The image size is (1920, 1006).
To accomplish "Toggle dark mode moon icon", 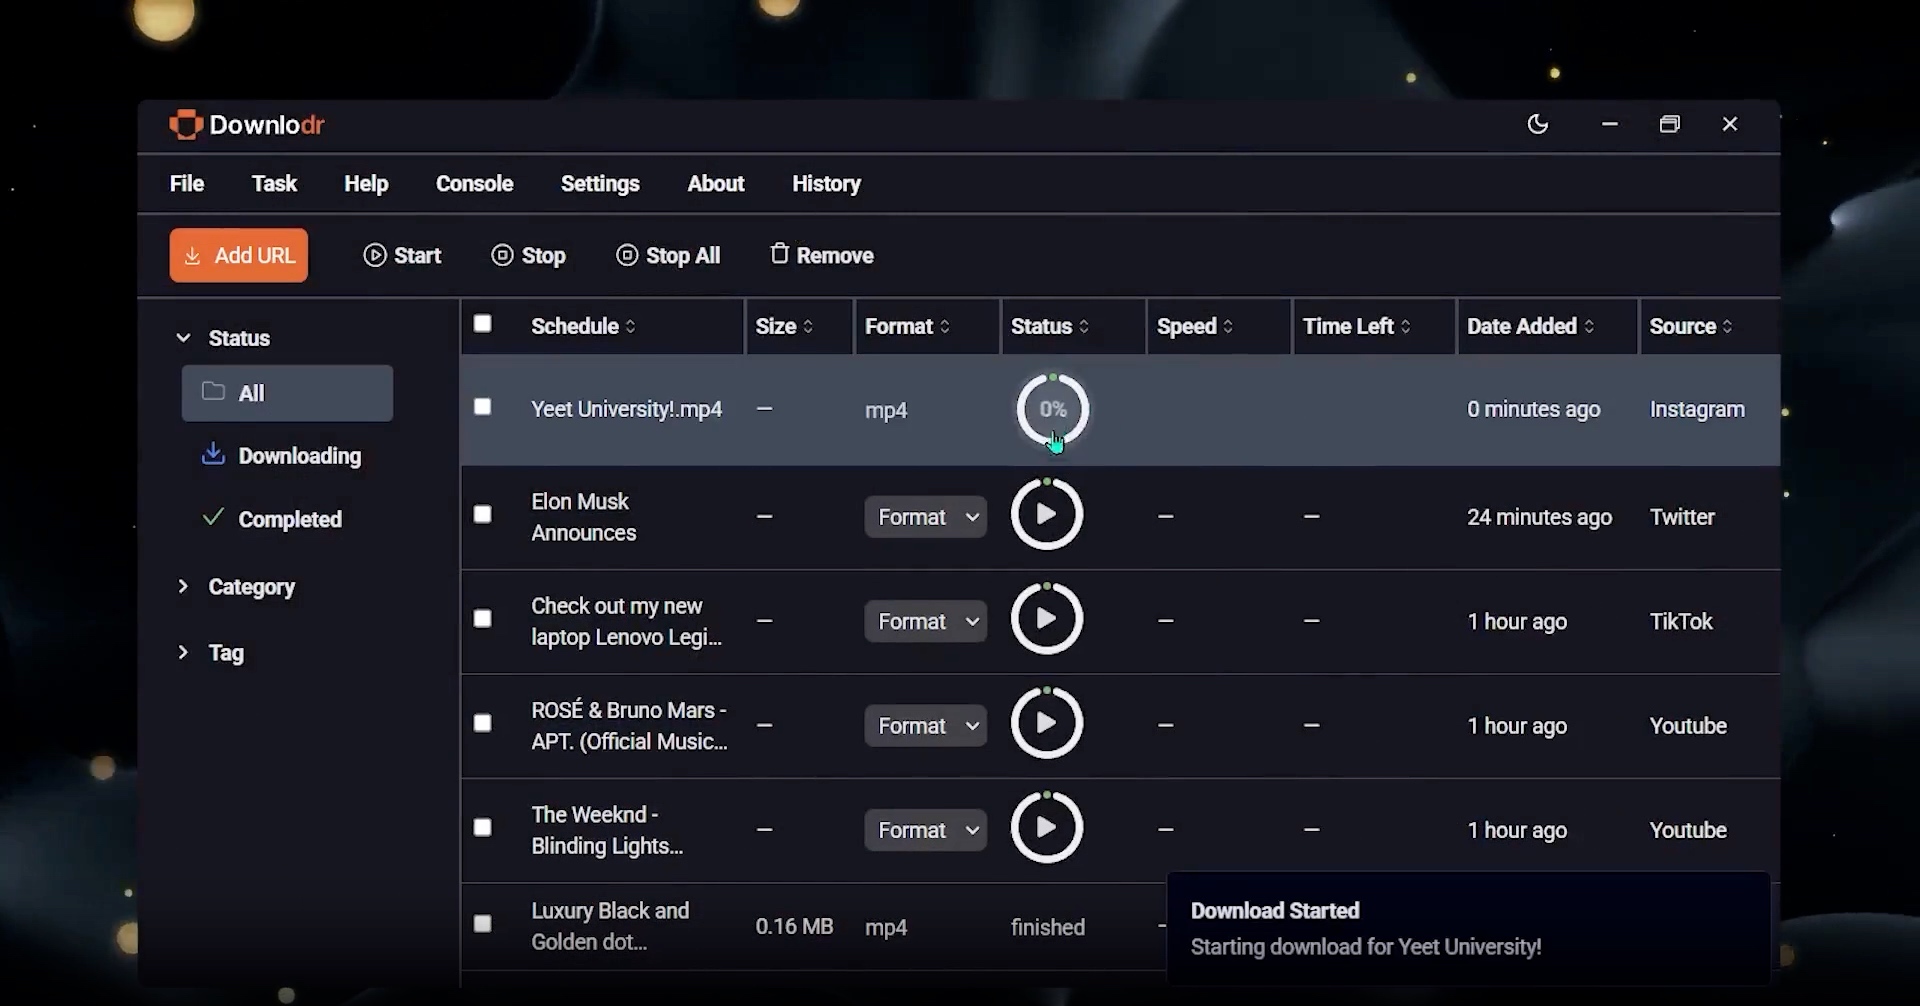I will [x=1537, y=124].
